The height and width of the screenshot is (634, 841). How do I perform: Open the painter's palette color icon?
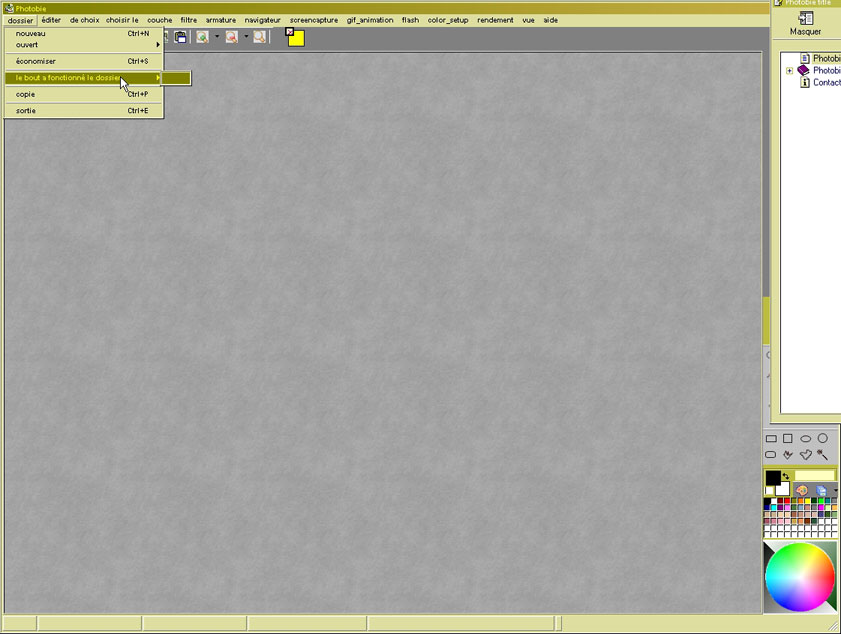pos(802,490)
